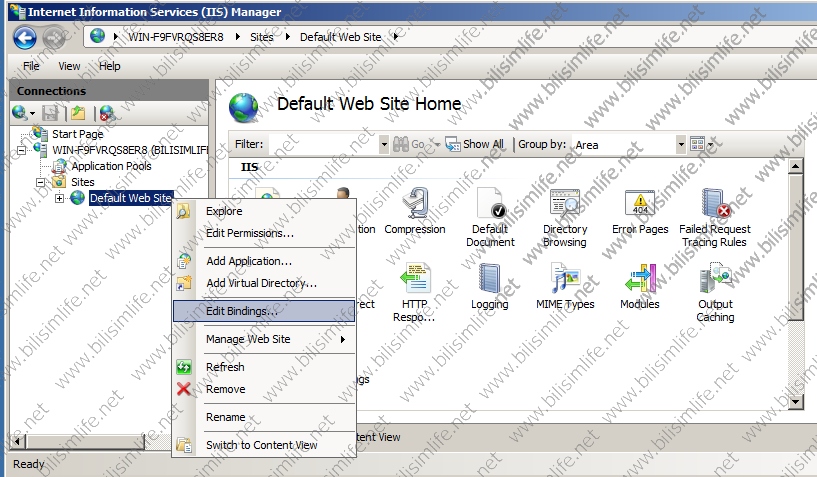817x477 pixels.
Task: Open the Error Pages feature
Action: tap(640, 212)
